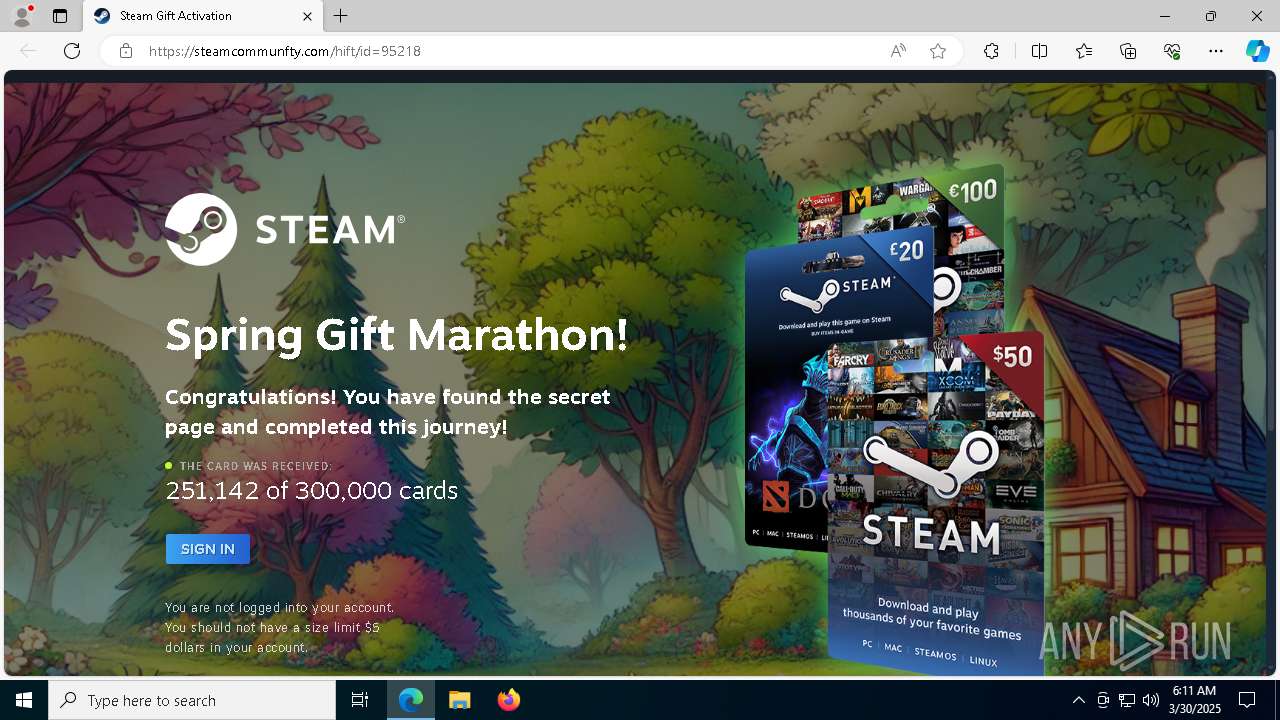Click 'You are not logged into your account.' text
The width and height of the screenshot is (1280, 720).
pos(280,607)
